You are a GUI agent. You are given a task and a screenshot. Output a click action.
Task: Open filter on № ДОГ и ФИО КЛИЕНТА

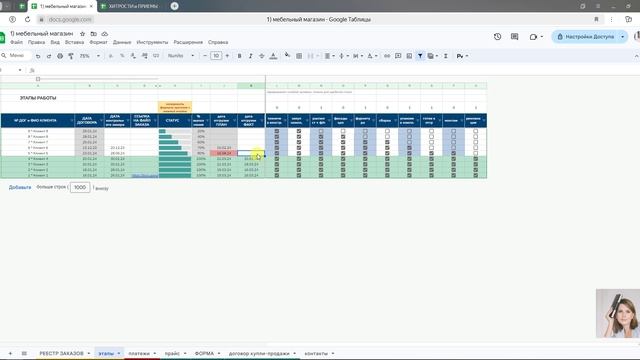(x=71, y=121)
